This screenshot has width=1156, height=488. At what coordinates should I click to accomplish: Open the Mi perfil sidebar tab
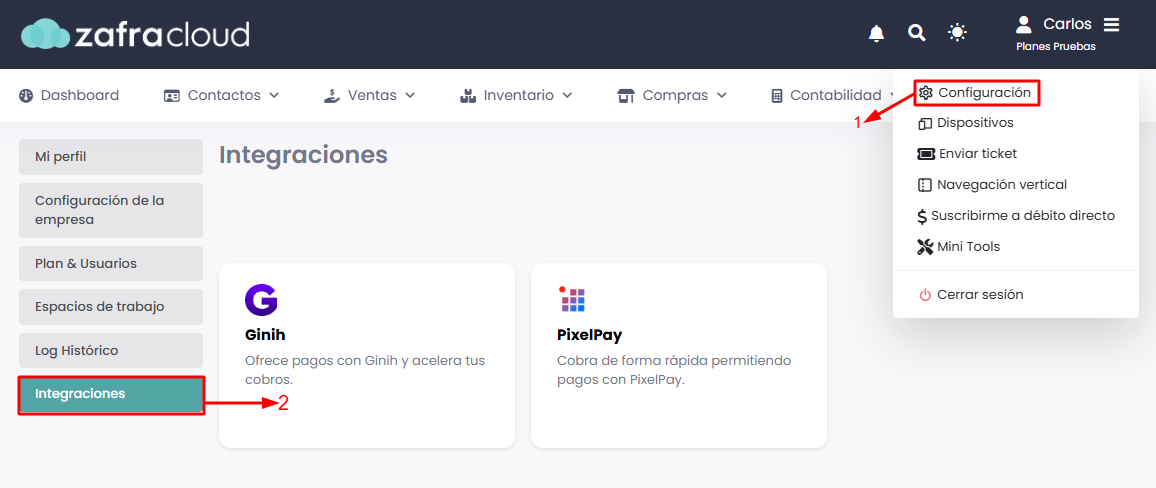(x=110, y=157)
